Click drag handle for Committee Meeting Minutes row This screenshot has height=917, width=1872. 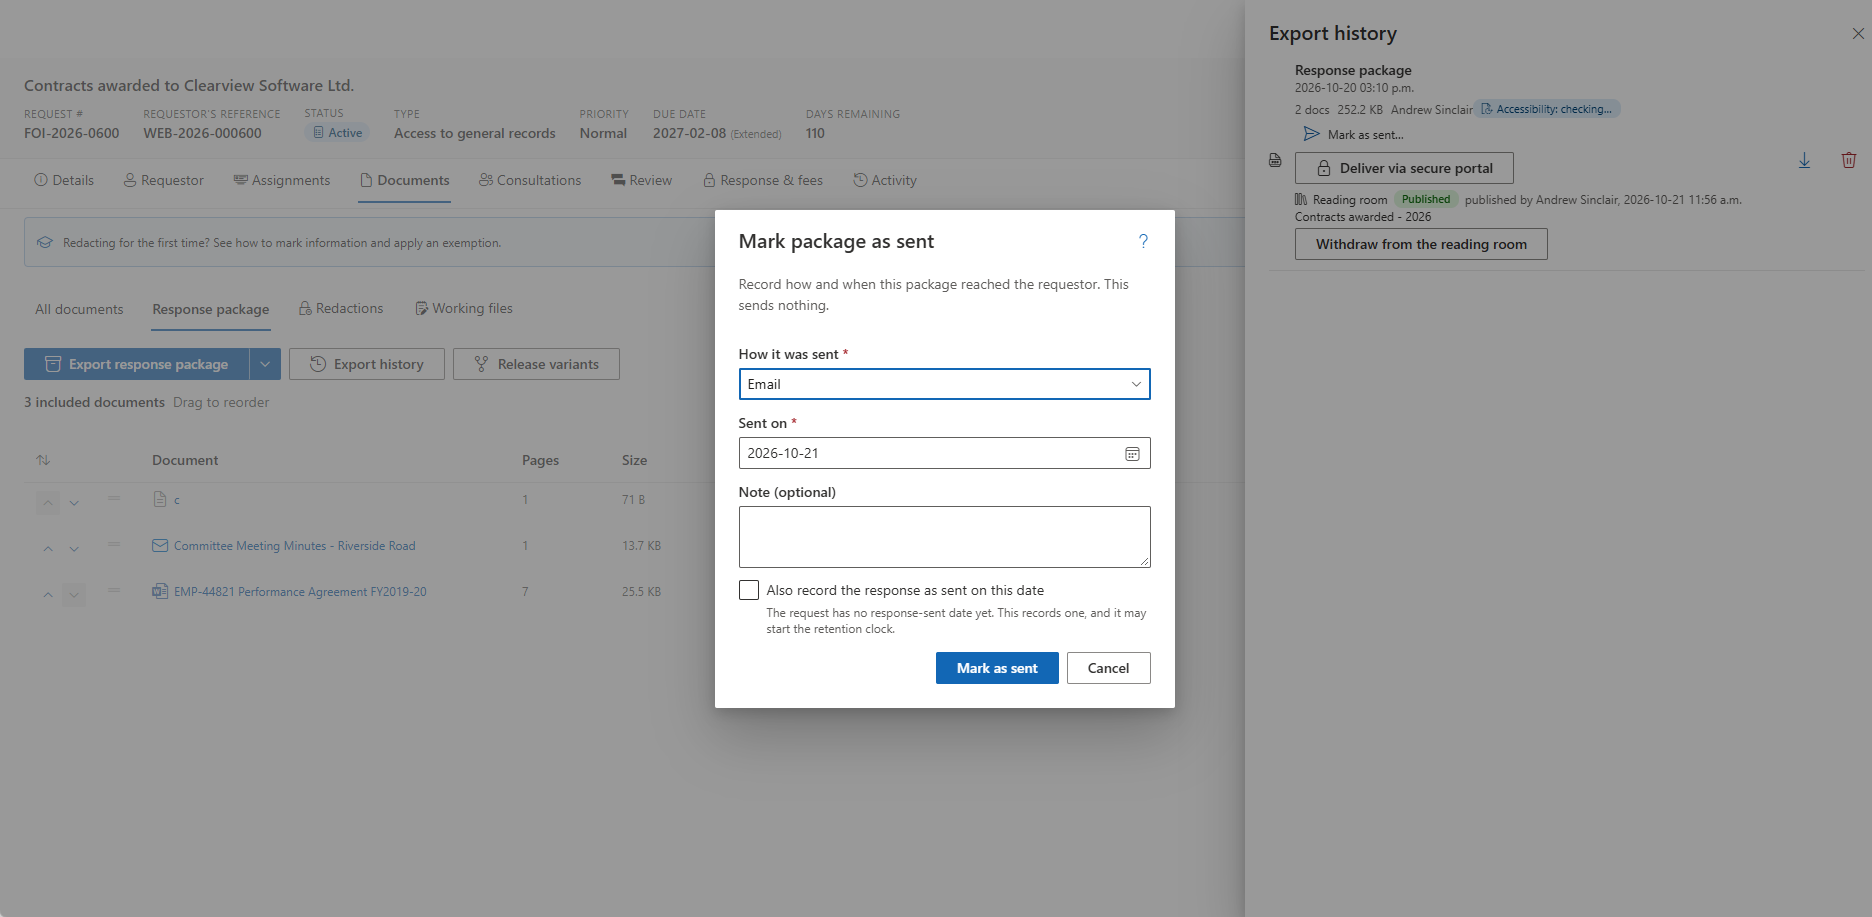tap(114, 544)
